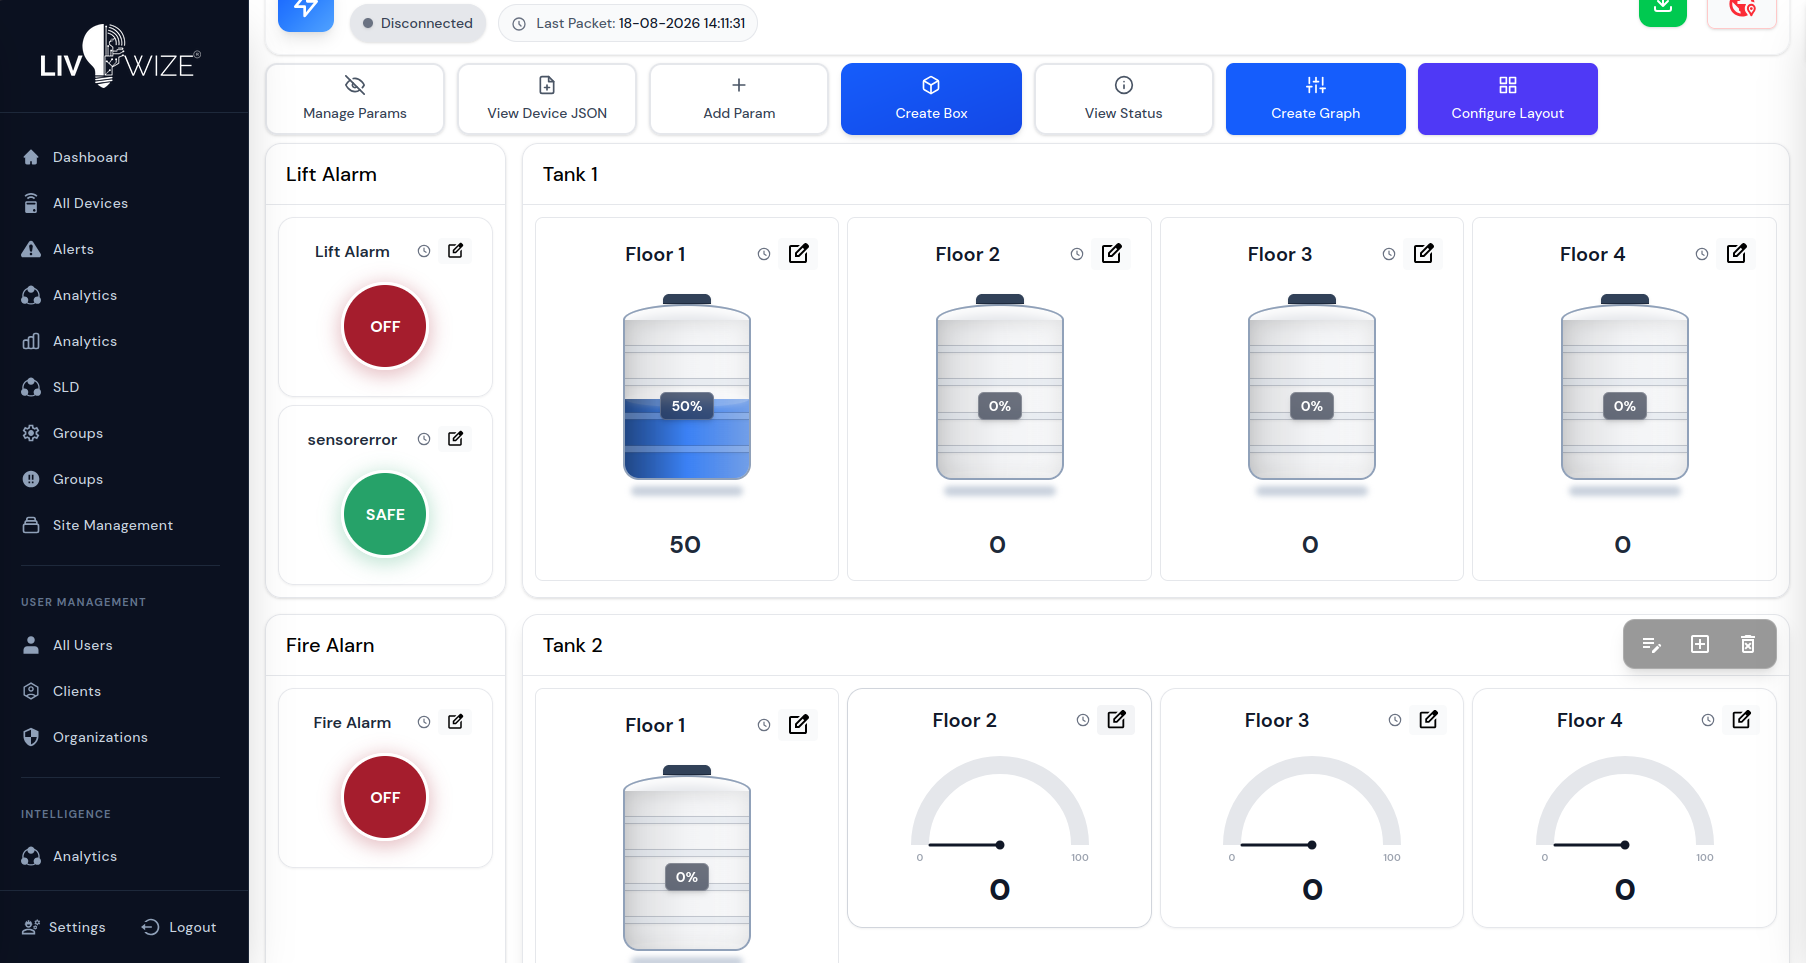Click the Create Box button

[931, 99]
